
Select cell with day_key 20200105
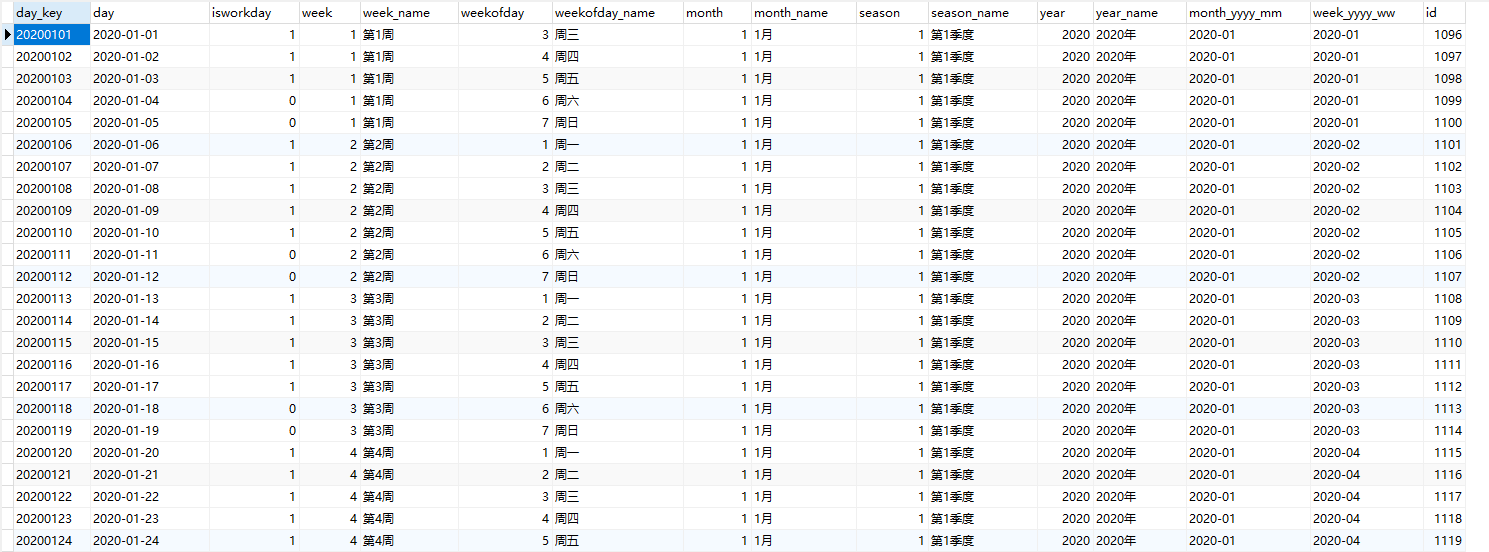[51, 123]
